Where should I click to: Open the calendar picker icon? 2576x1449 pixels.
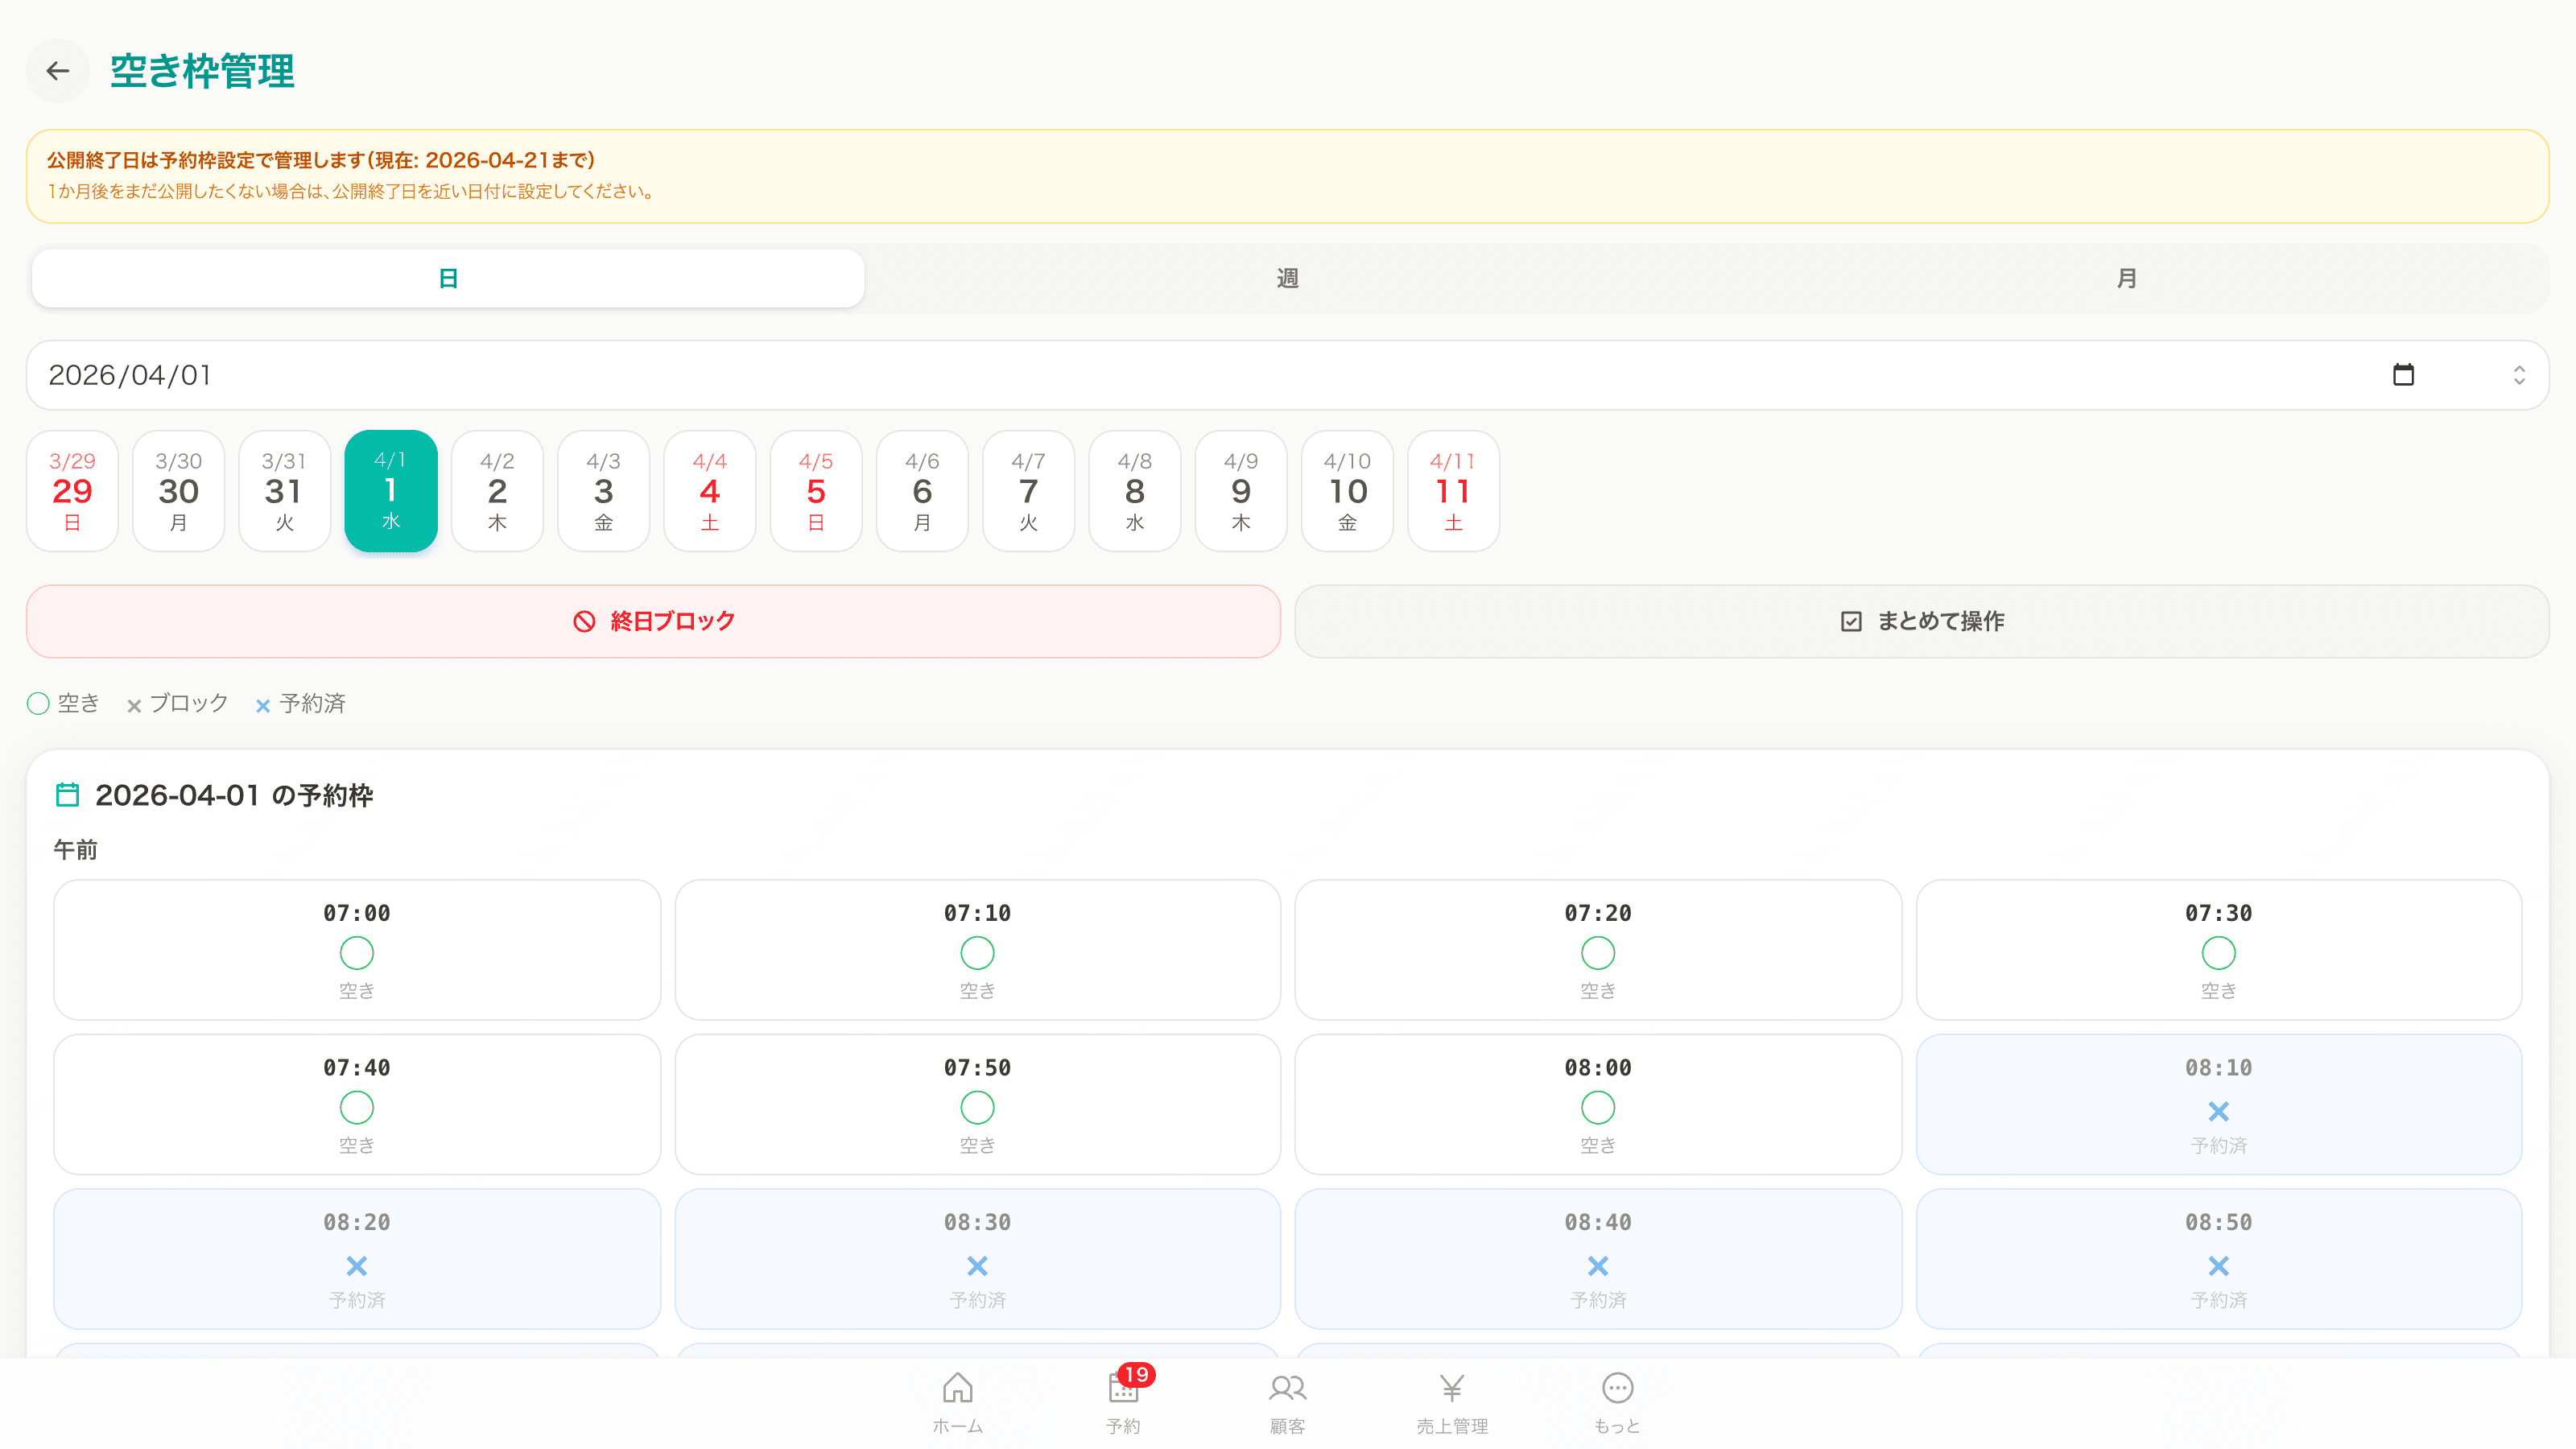pos(2403,375)
